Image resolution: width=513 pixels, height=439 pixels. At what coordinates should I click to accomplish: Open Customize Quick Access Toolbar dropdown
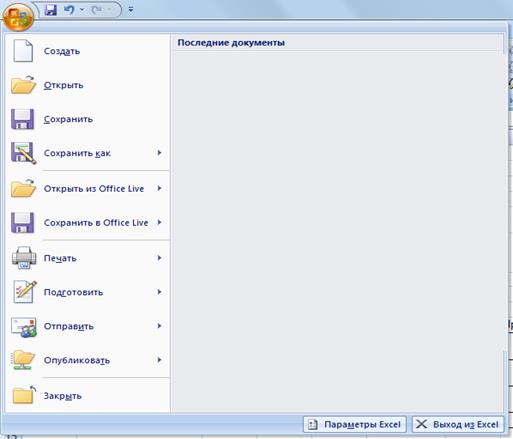tap(131, 10)
